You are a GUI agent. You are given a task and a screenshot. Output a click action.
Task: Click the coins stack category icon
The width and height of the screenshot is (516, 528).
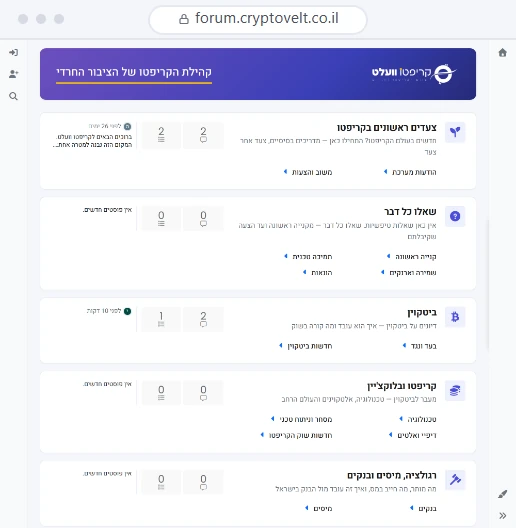click(455, 391)
